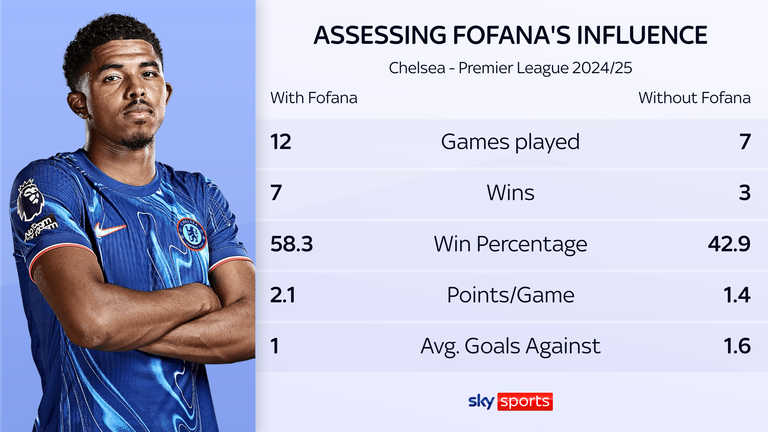
Task: Click the red 'sports' box in the logo
Action: [x=525, y=402]
